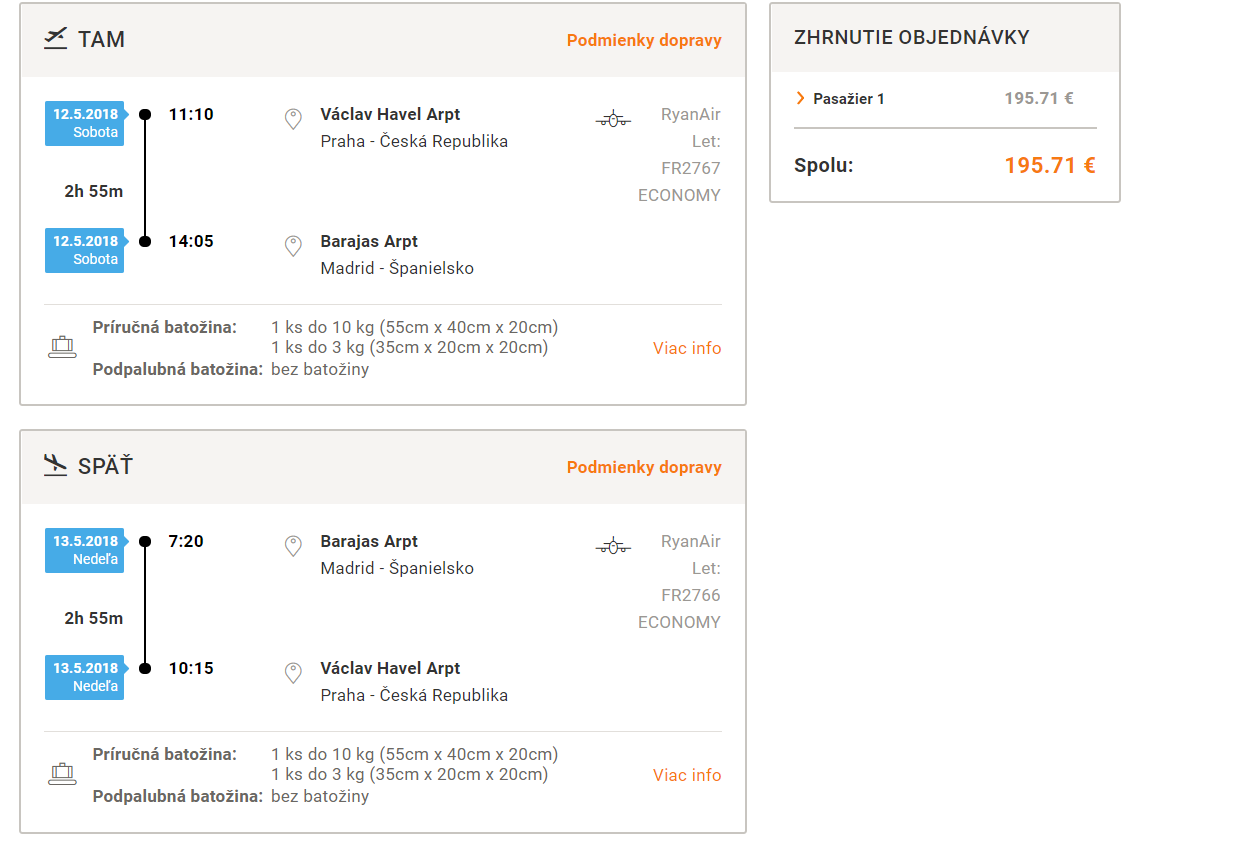
Task: Click the ZHRNUTIE OBJEDNÁVKY heading
Action: [912, 38]
